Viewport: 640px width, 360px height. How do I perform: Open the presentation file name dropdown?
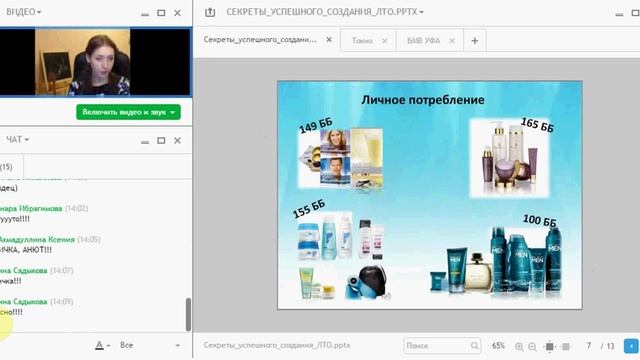(x=421, y=12)
